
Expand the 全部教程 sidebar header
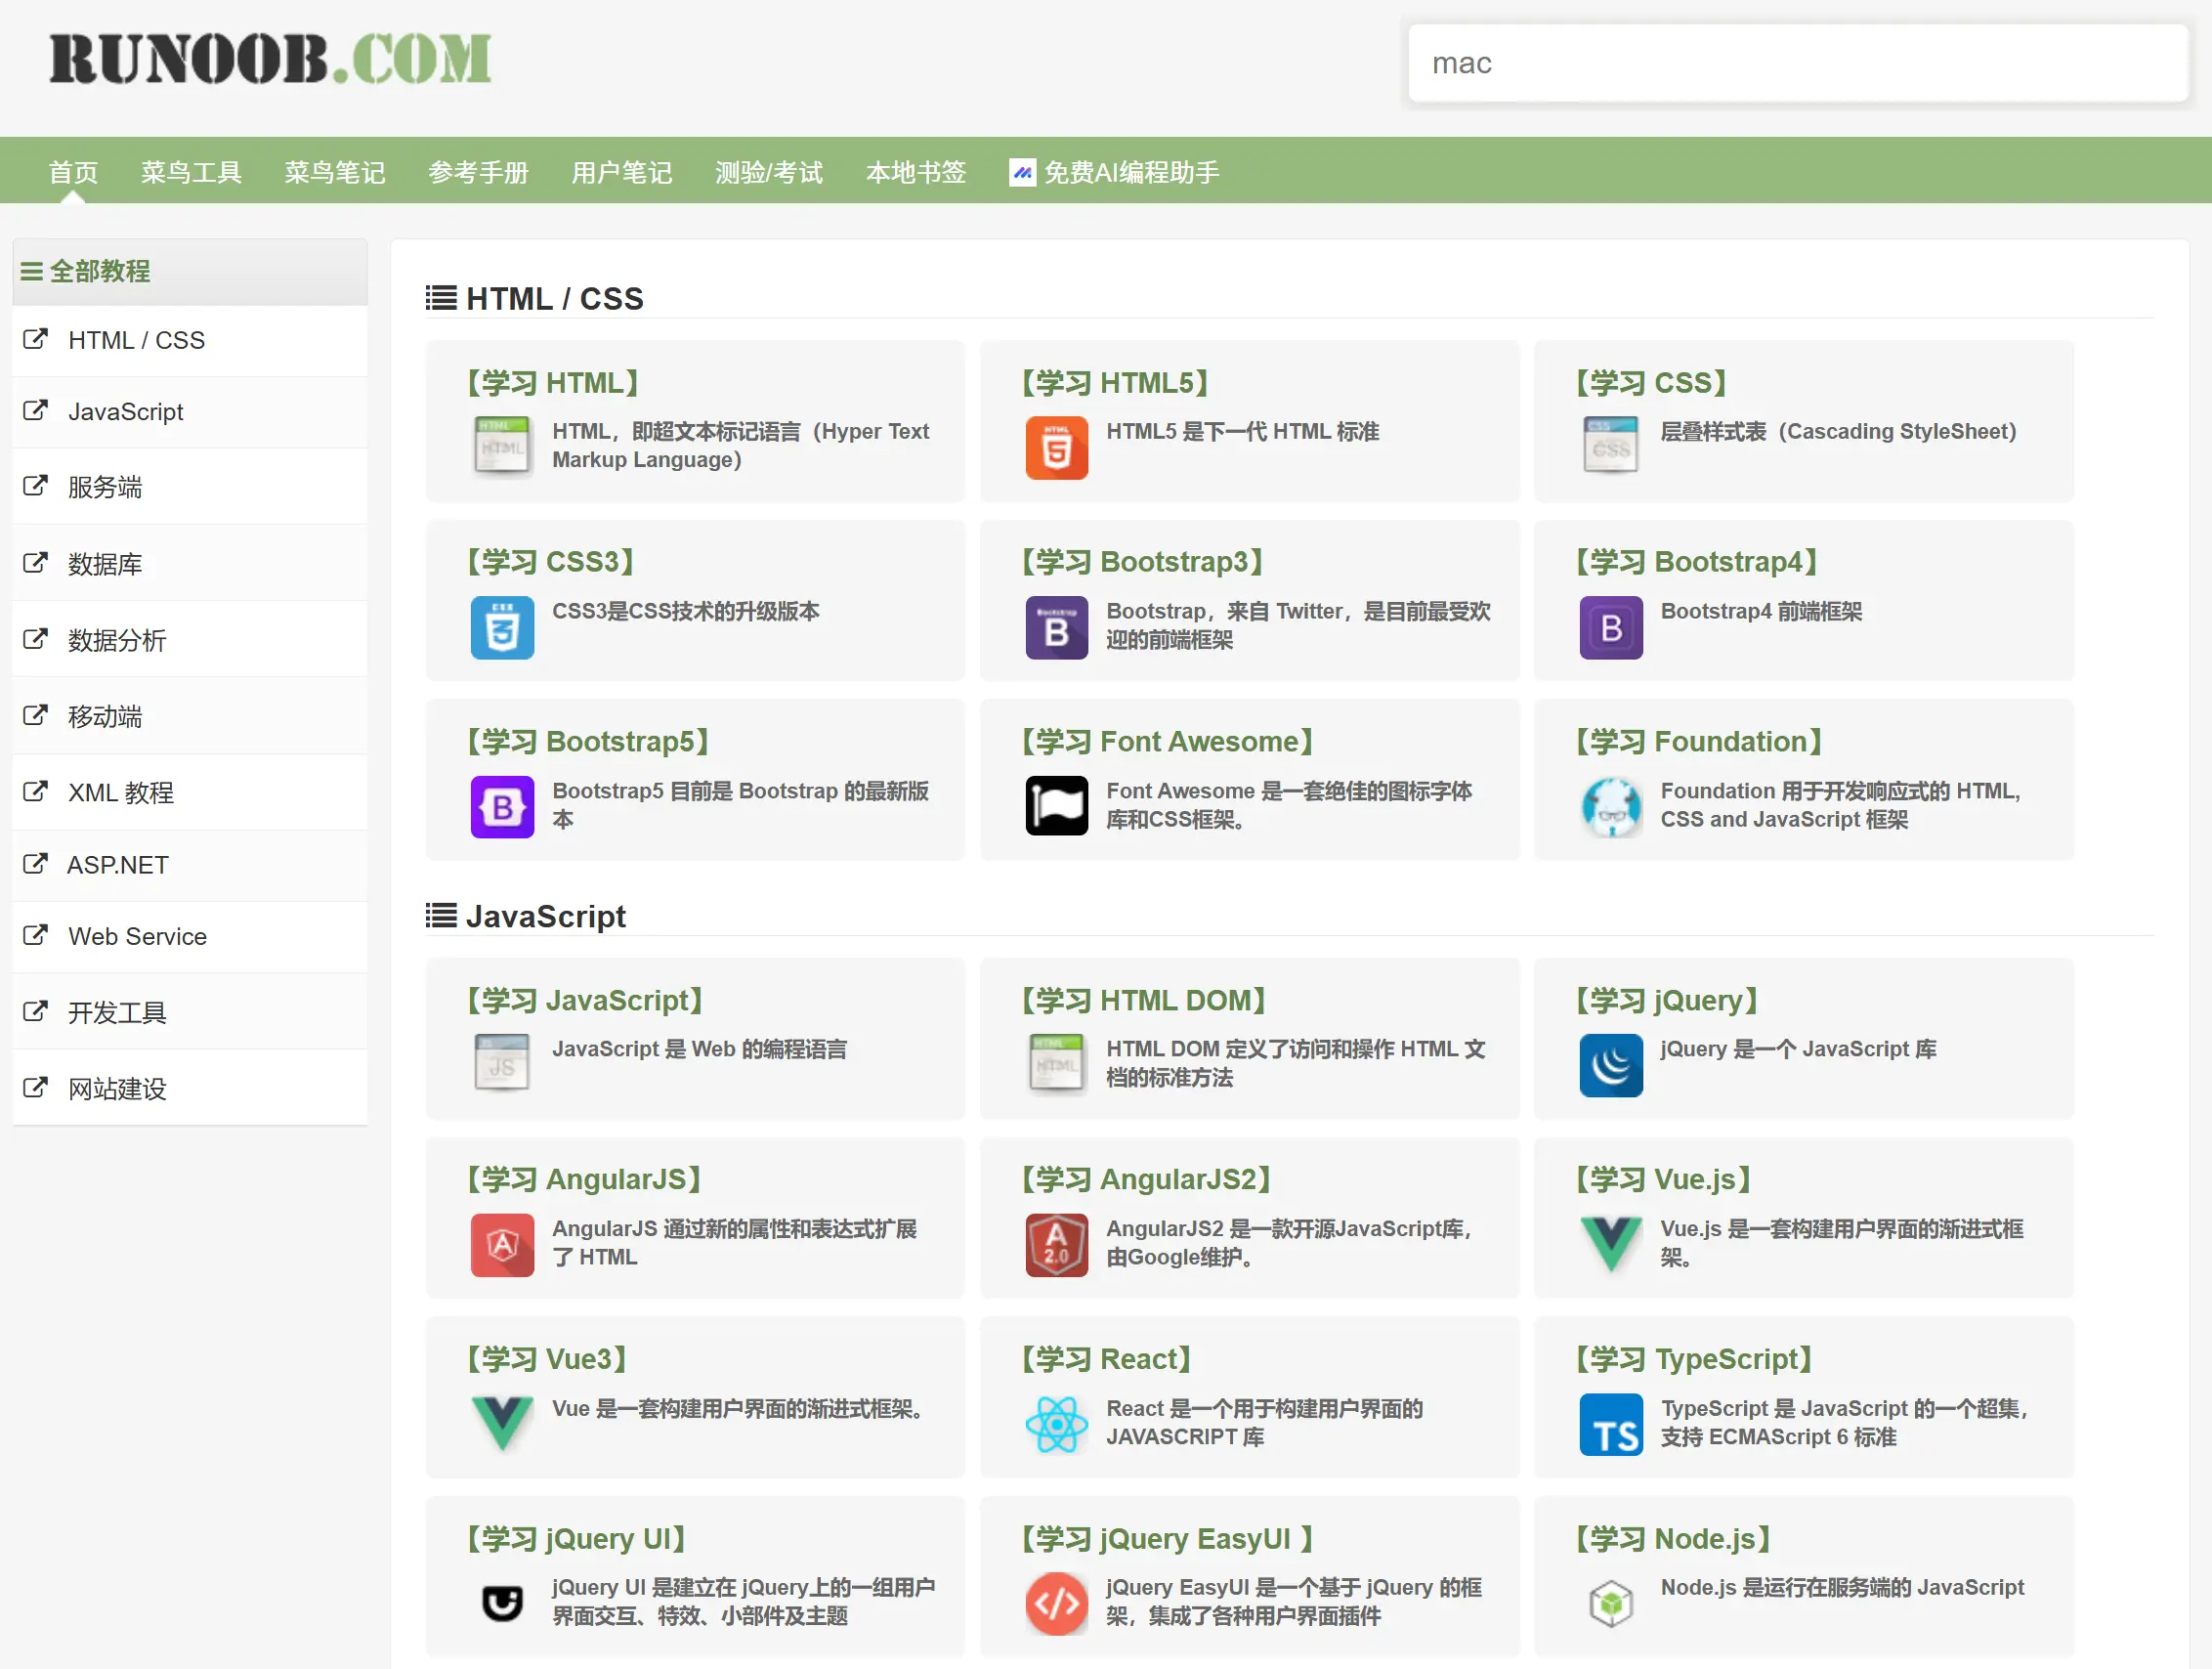[x=100, y=271]
